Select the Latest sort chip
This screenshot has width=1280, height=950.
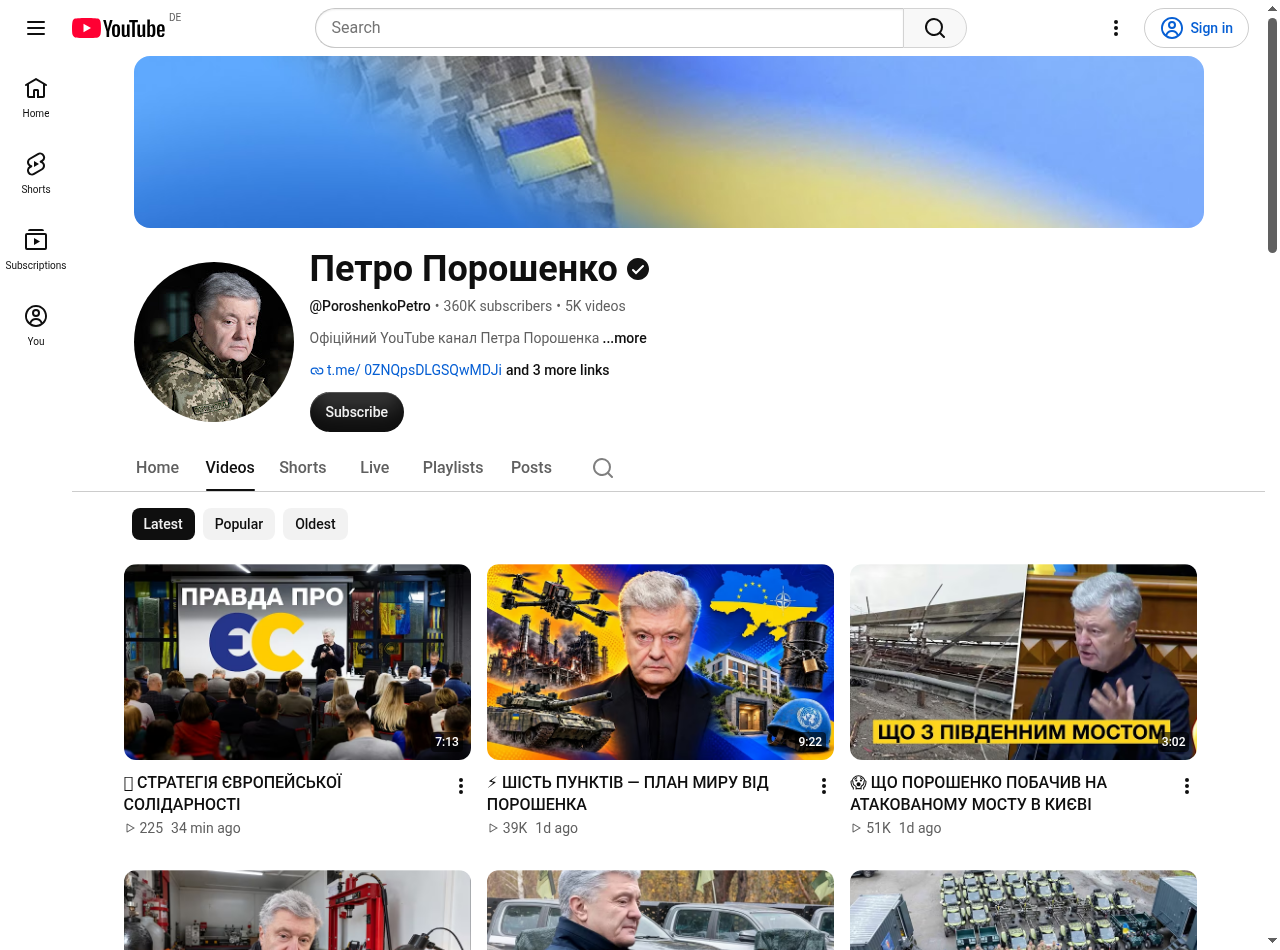tap(163, 524)
